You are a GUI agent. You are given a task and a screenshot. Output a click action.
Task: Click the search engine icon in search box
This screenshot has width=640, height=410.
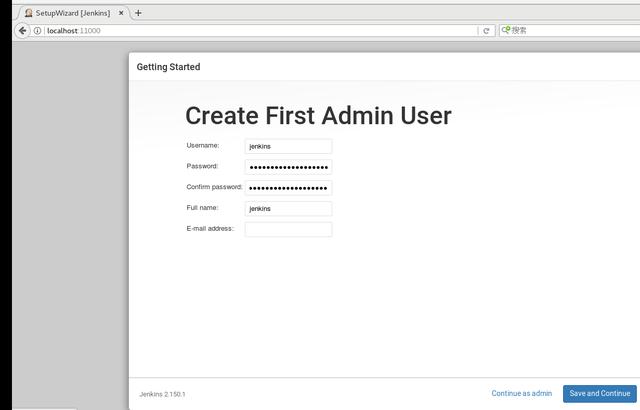coord(506,30)
